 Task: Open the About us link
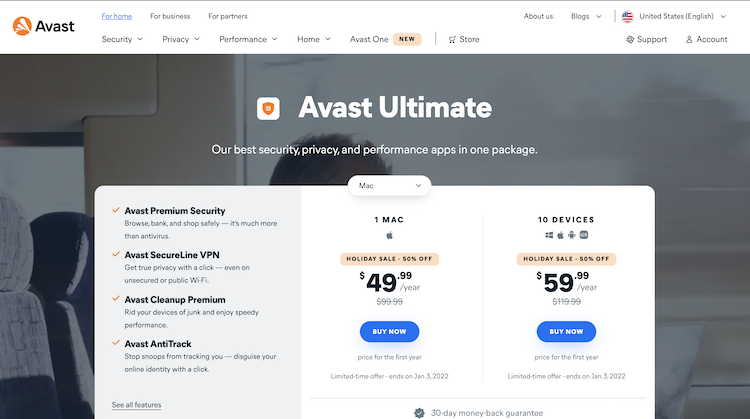pos(538,16)
